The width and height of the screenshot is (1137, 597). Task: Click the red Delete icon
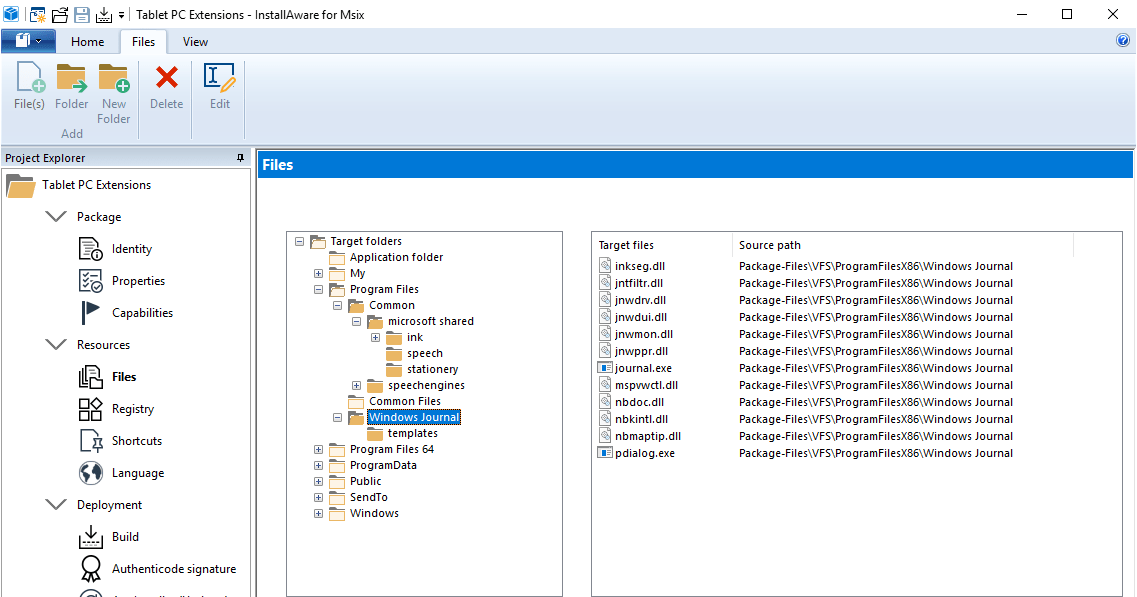pyautogui.click(x=165, y=78)
